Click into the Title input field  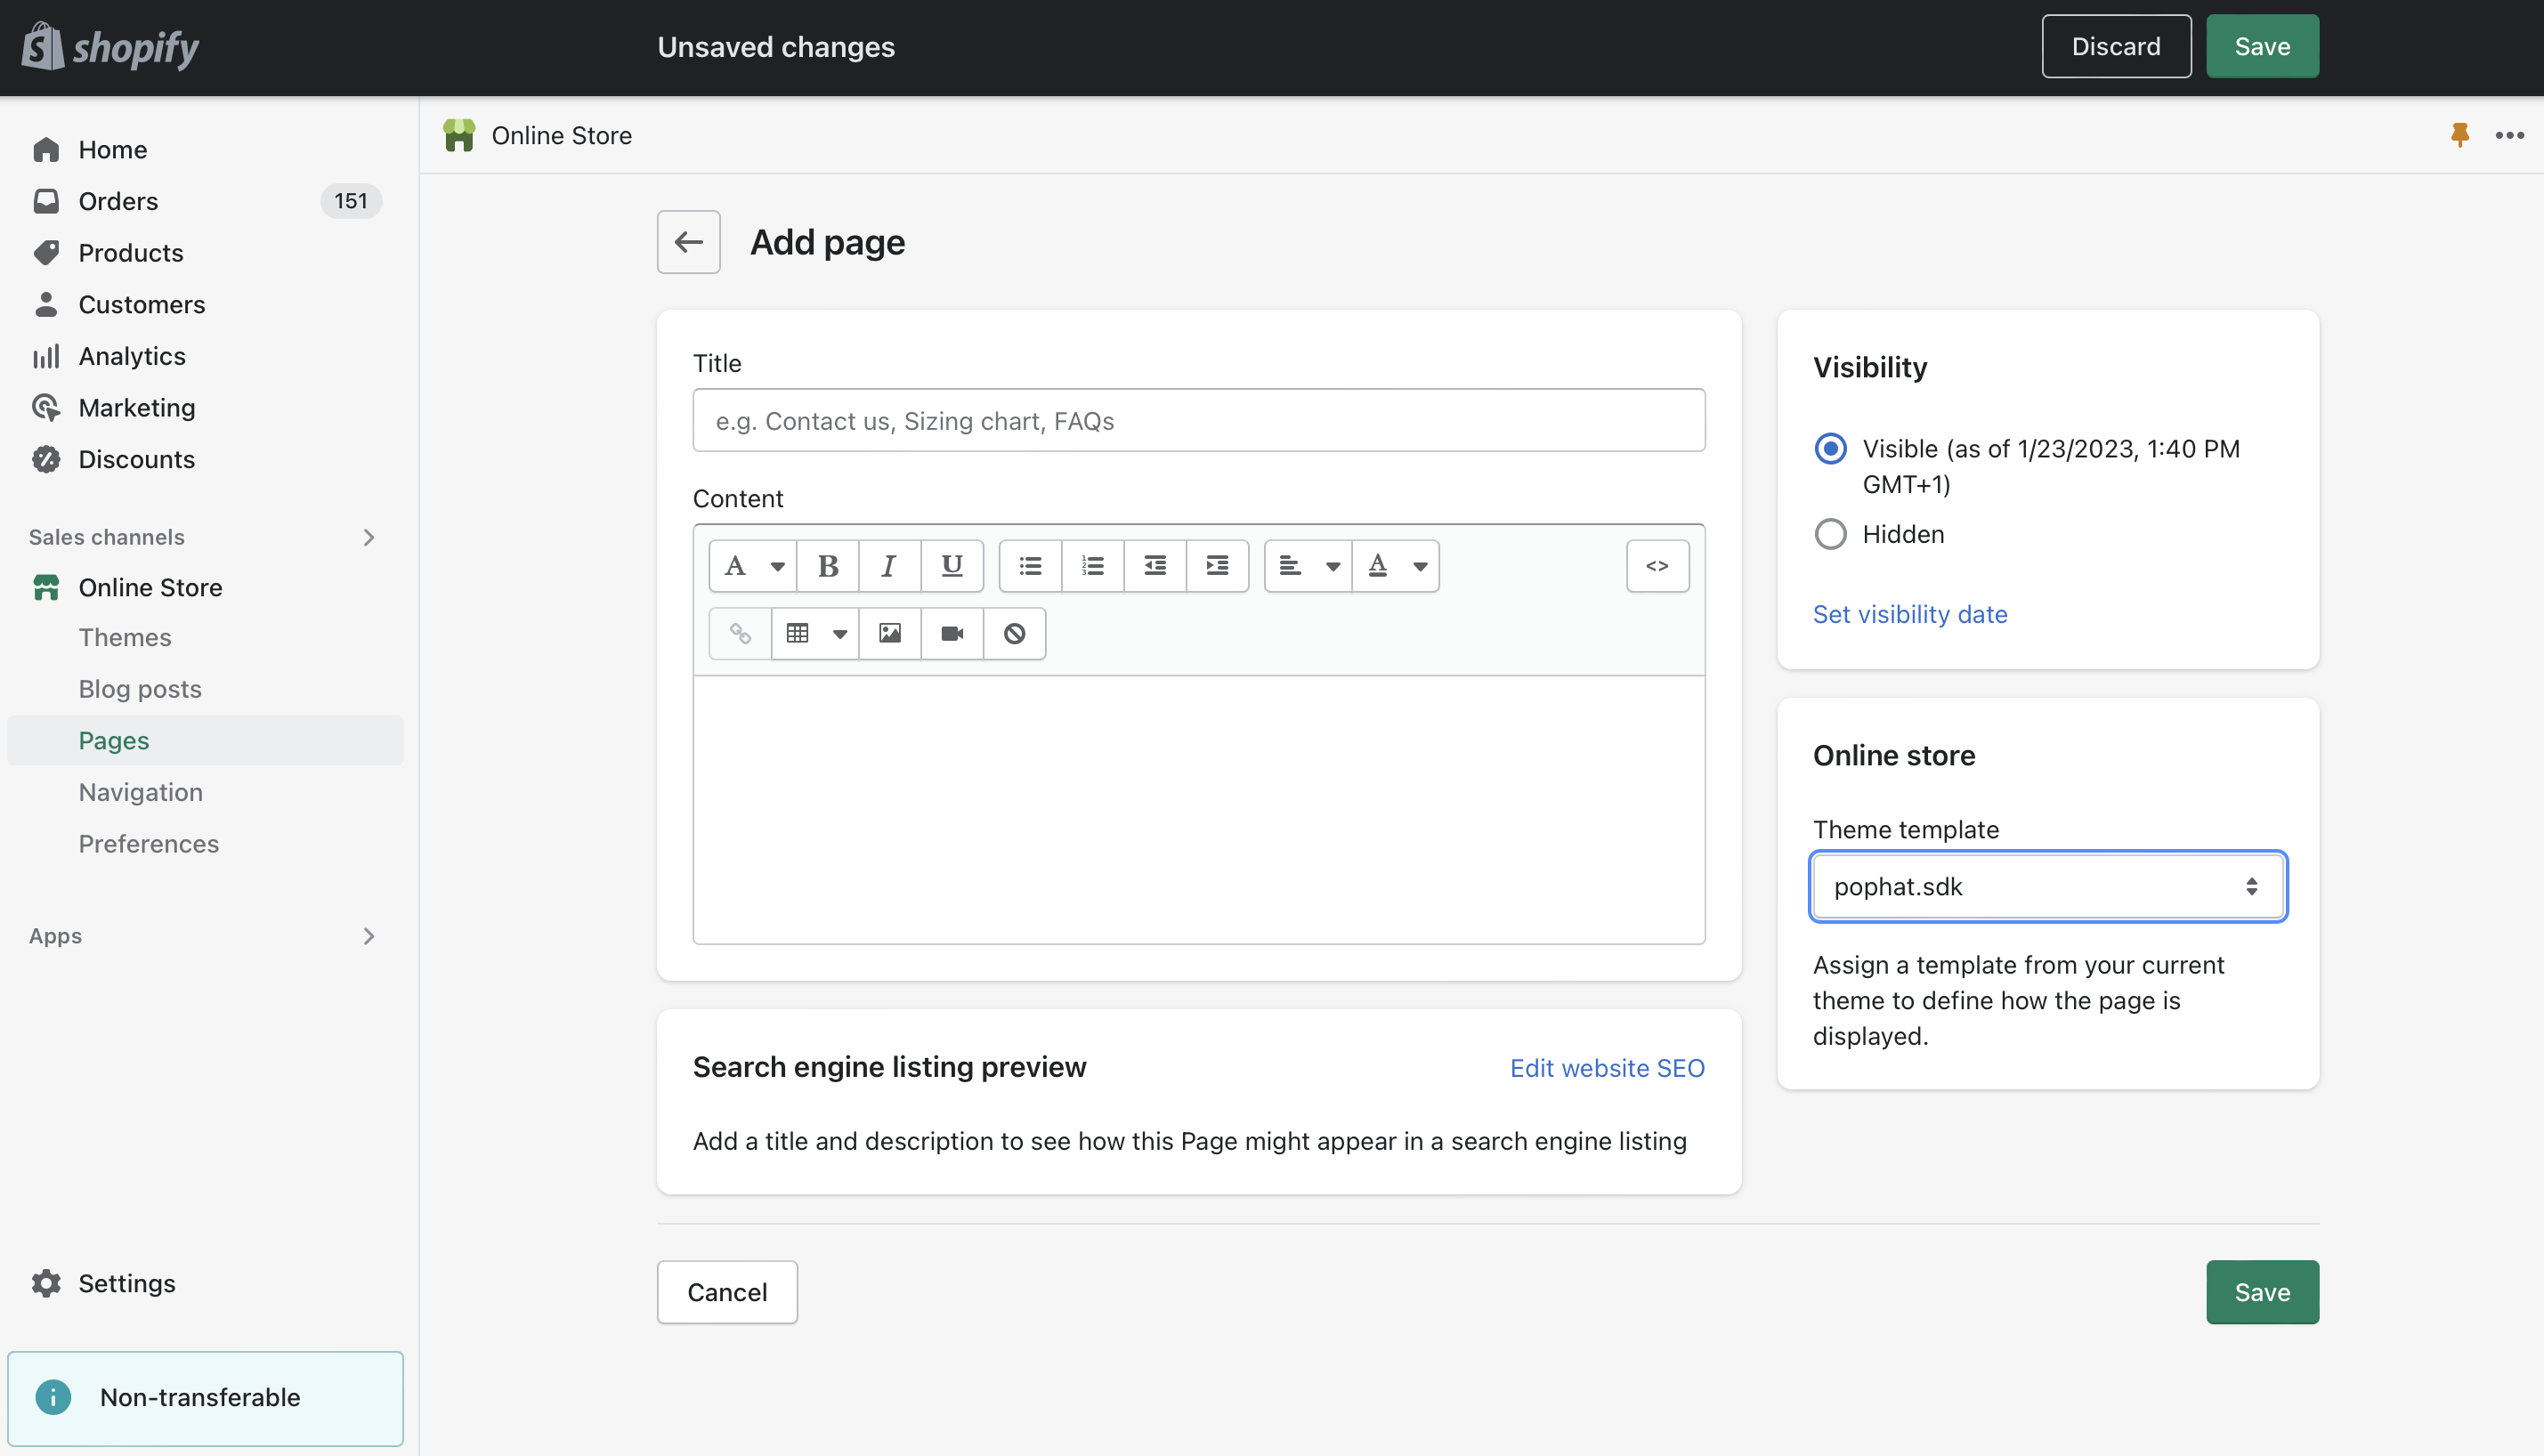pyautogui.click(x=1199, y=420)
